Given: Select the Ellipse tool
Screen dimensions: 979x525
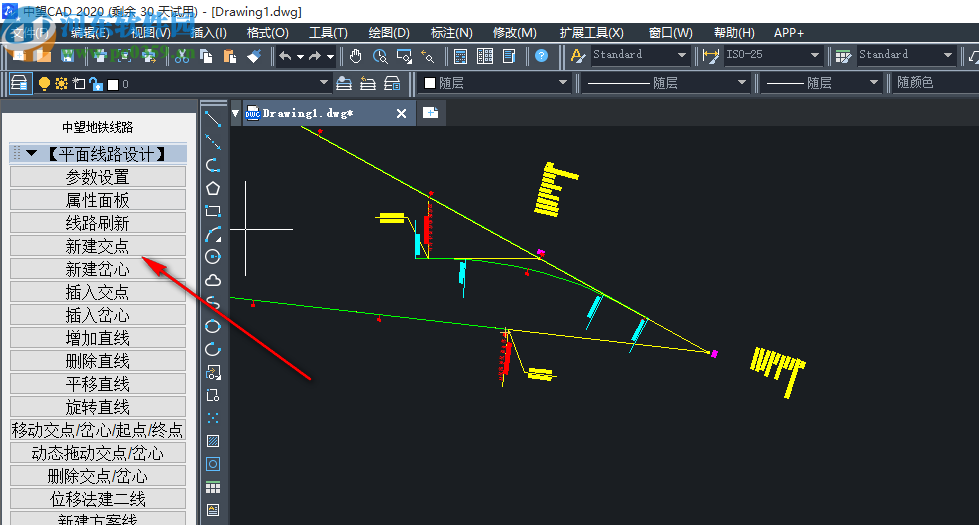Looking at the screenshot, I should 213,326.
